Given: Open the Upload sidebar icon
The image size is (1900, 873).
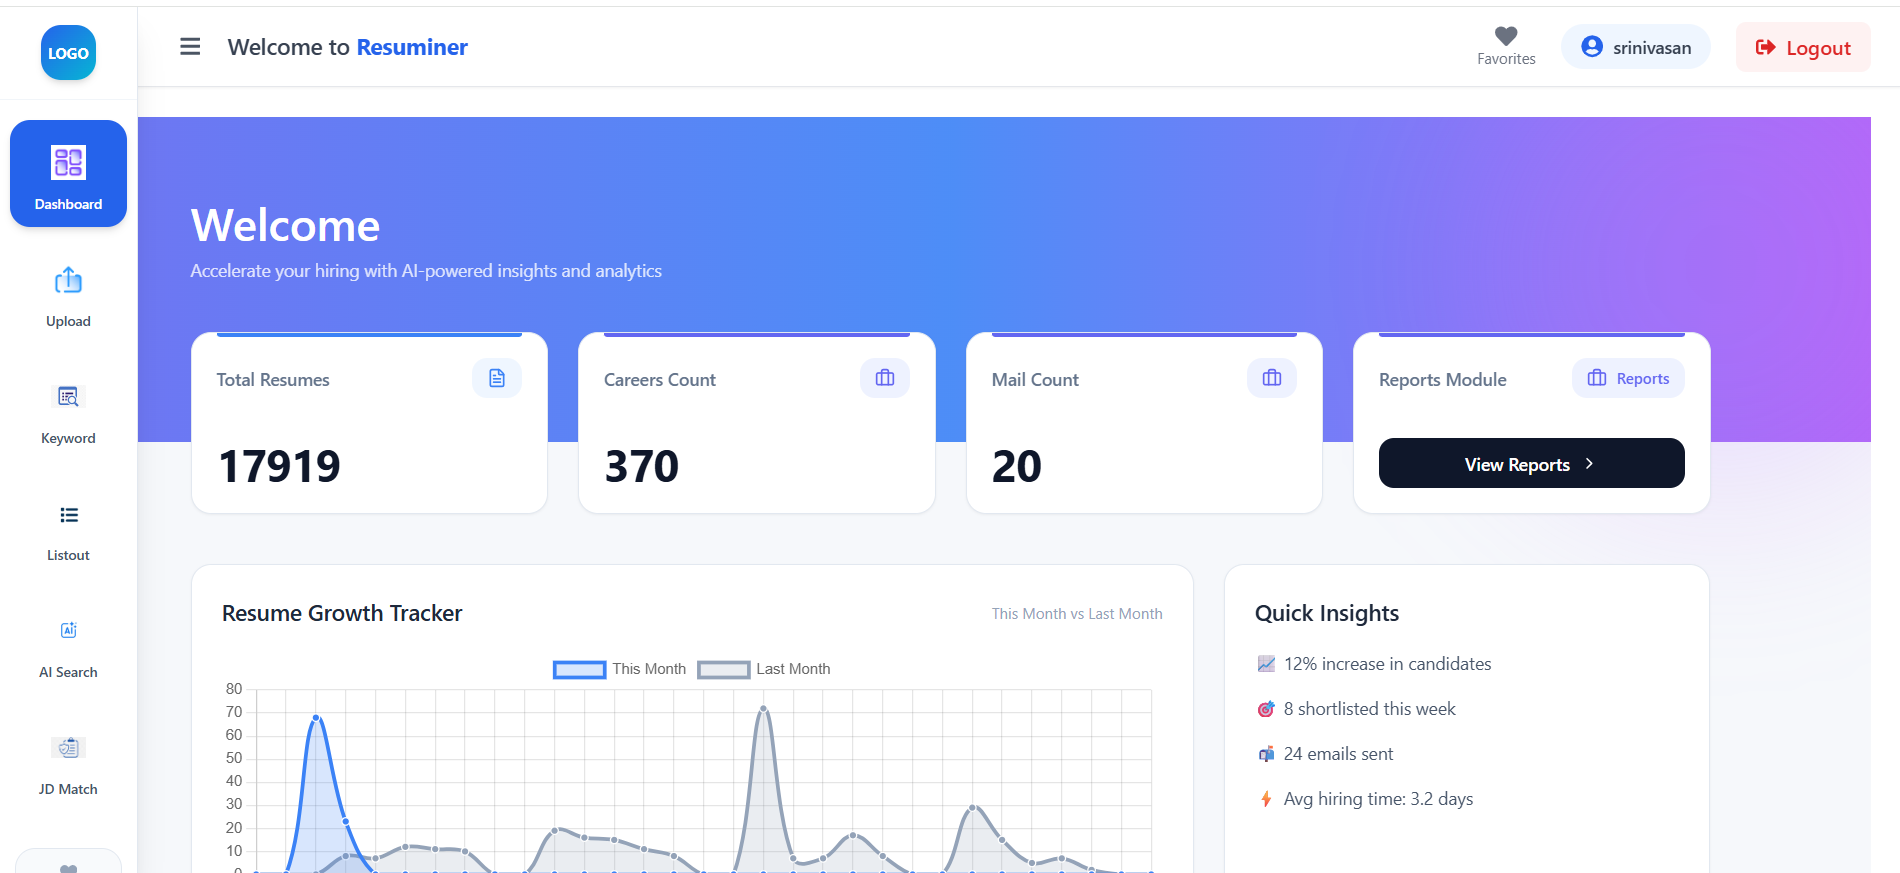Looking at the screenshot, I should (x=68, y=281).
